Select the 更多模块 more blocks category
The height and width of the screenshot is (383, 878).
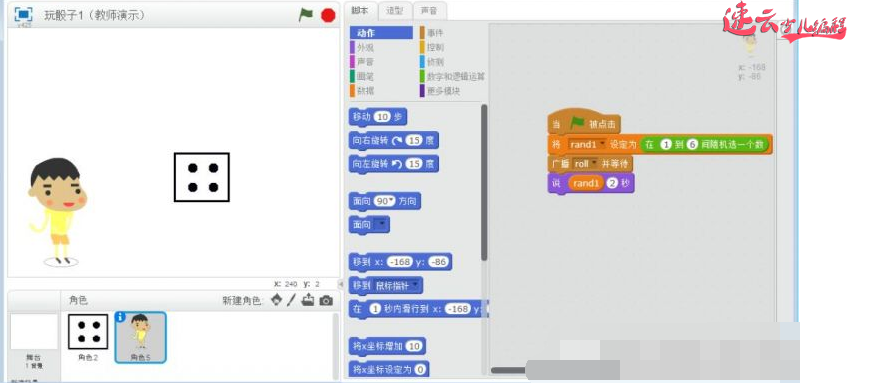click(x=443, y=90)
